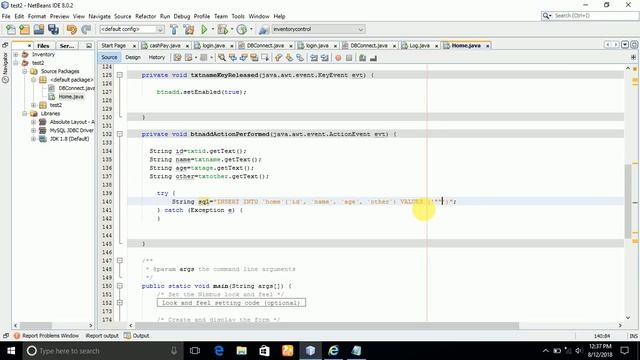Click the Build Project hammer icon
Viewport: 640px width, 360px height.
coord(174,29)
